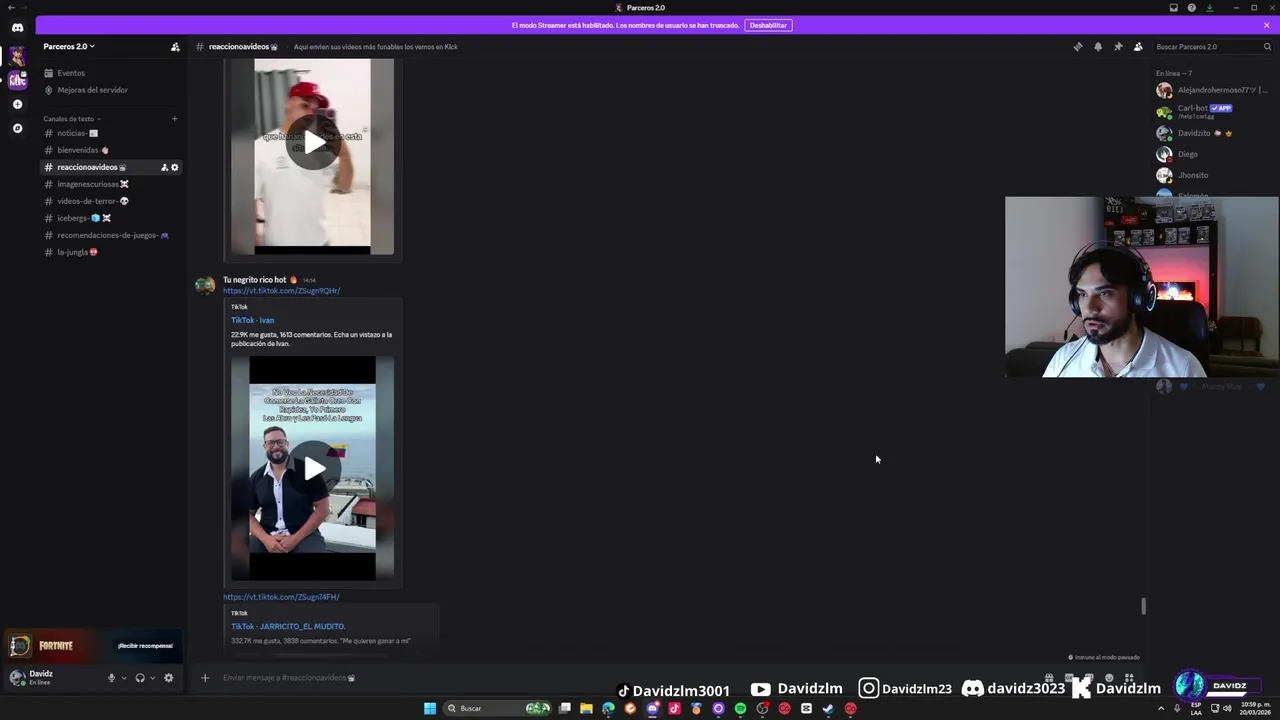Open member Jhonsito in the list
Screen dimensions: 1280x720
[1213, 175]
